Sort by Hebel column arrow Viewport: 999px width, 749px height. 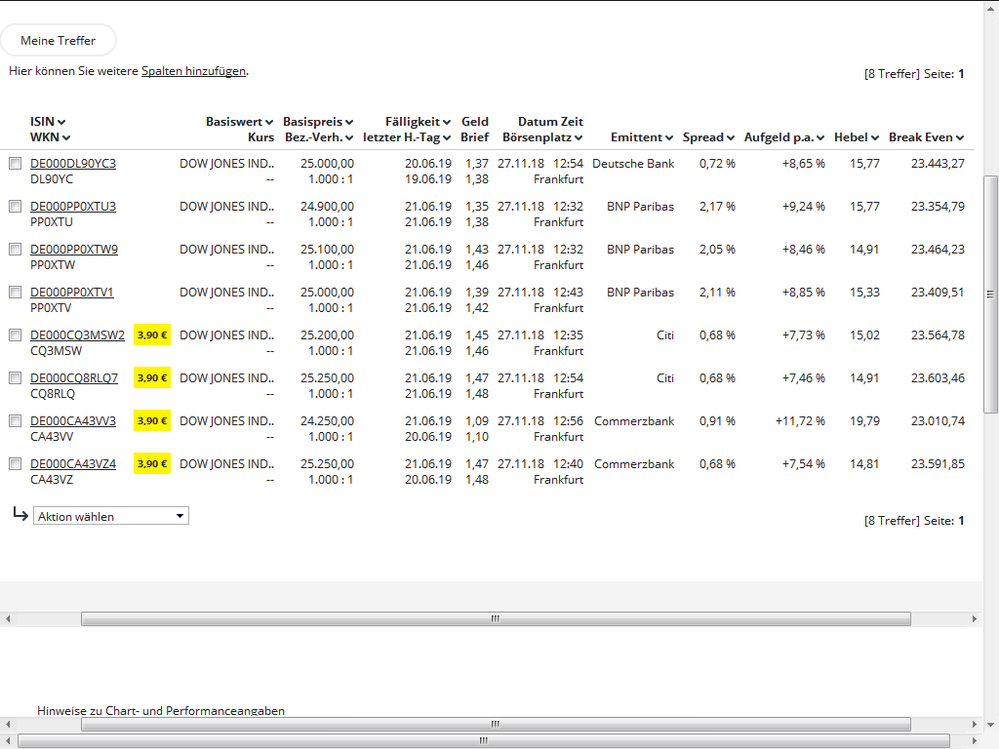tap(875, 138)
